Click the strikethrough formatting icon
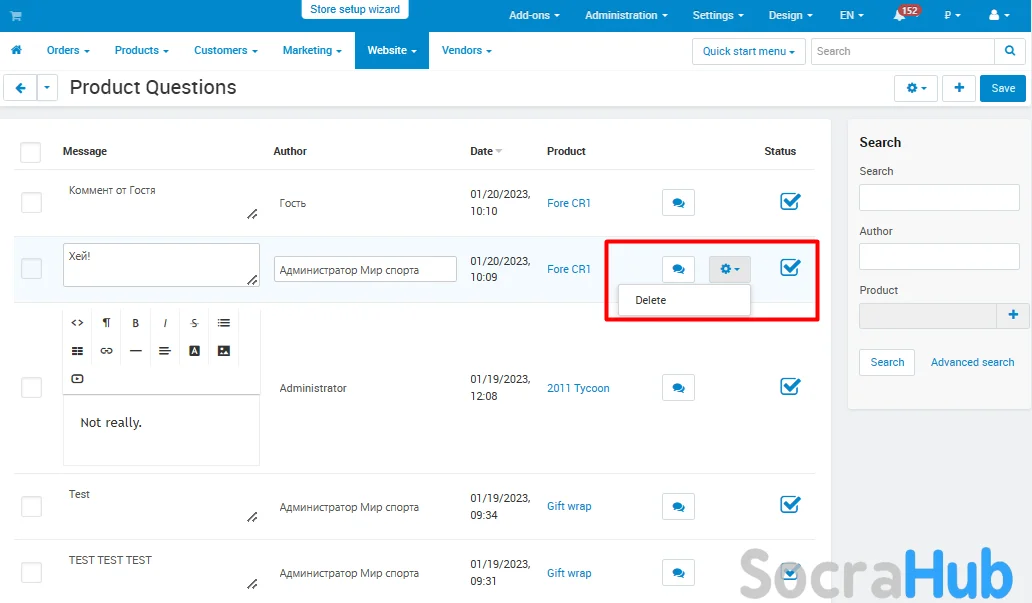This screenshot has height=603, width=1032. point(194,323)
